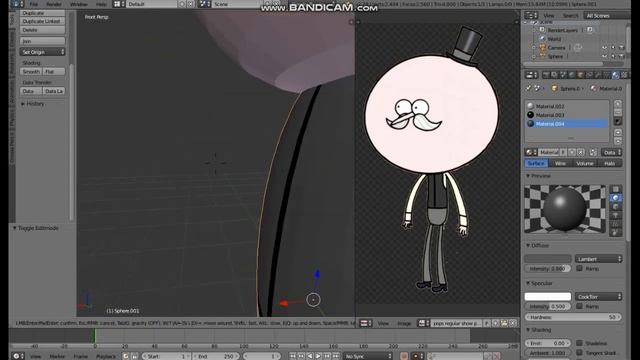Open the Render menu

point(54,4)
